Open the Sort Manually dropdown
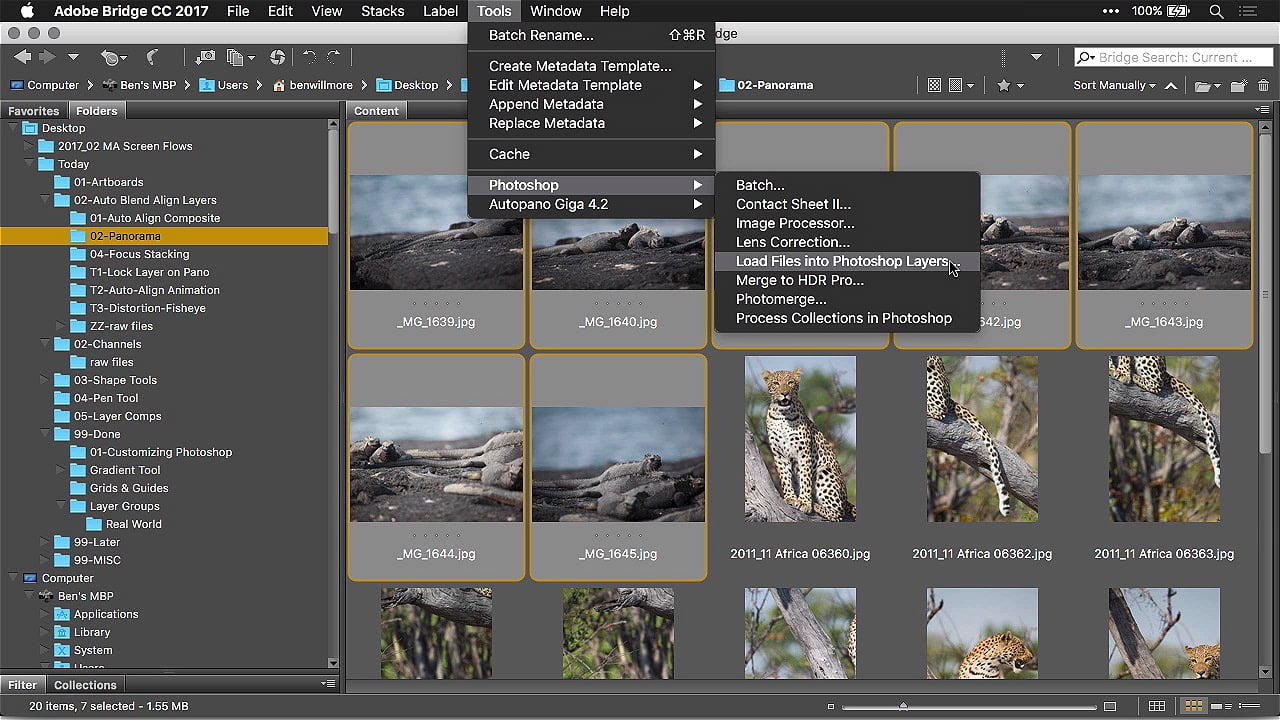This screenshot has height=720, width=1280. 1114,86
